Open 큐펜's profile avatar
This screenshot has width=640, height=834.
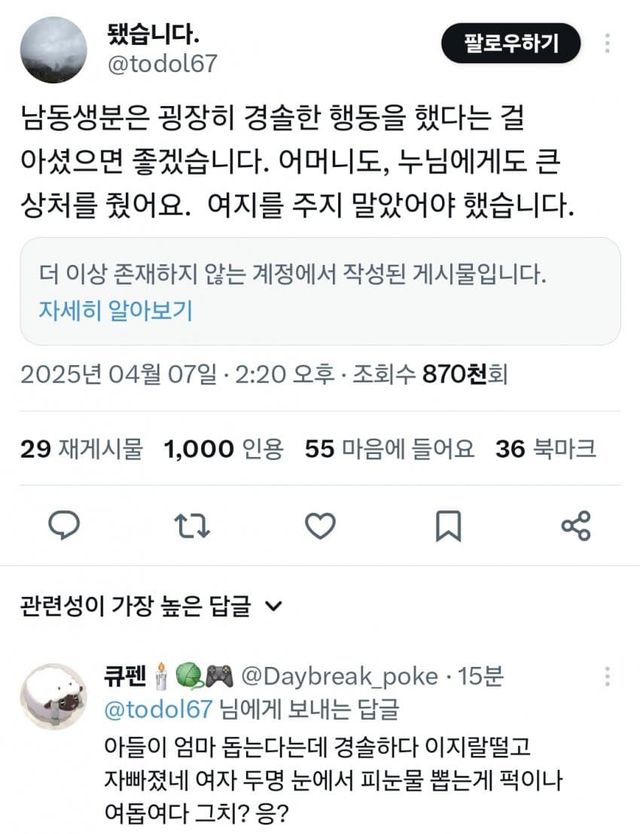(53, 697)
